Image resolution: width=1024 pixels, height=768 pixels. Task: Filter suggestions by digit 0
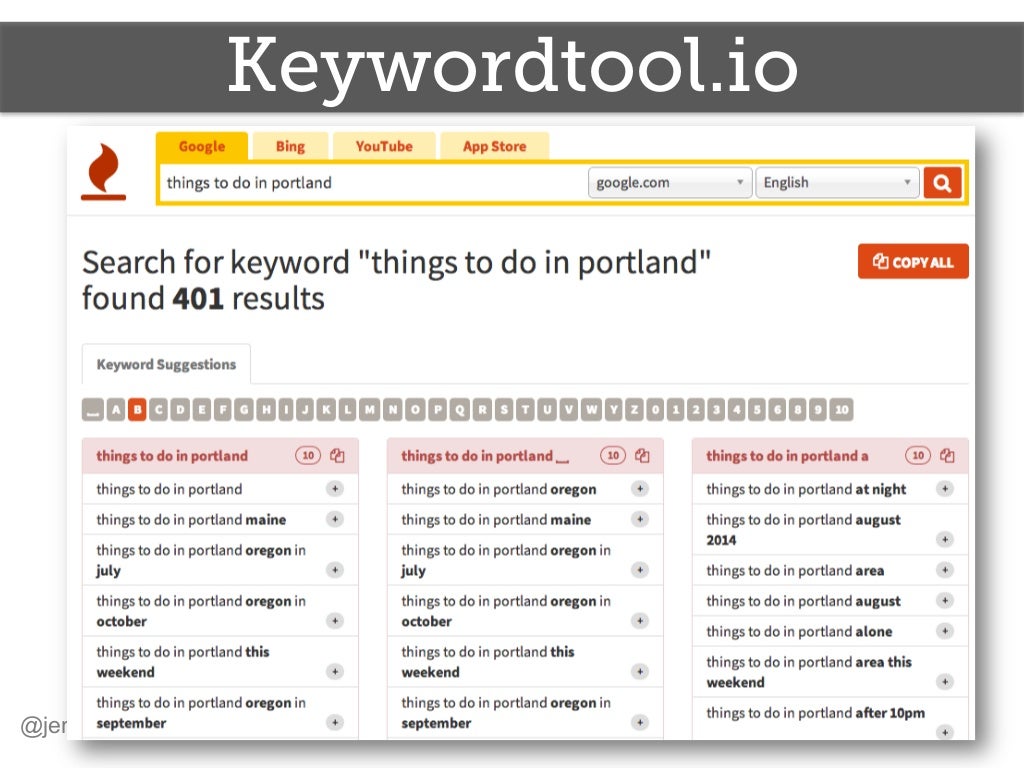pyautogui.click(x=655, y=409)
